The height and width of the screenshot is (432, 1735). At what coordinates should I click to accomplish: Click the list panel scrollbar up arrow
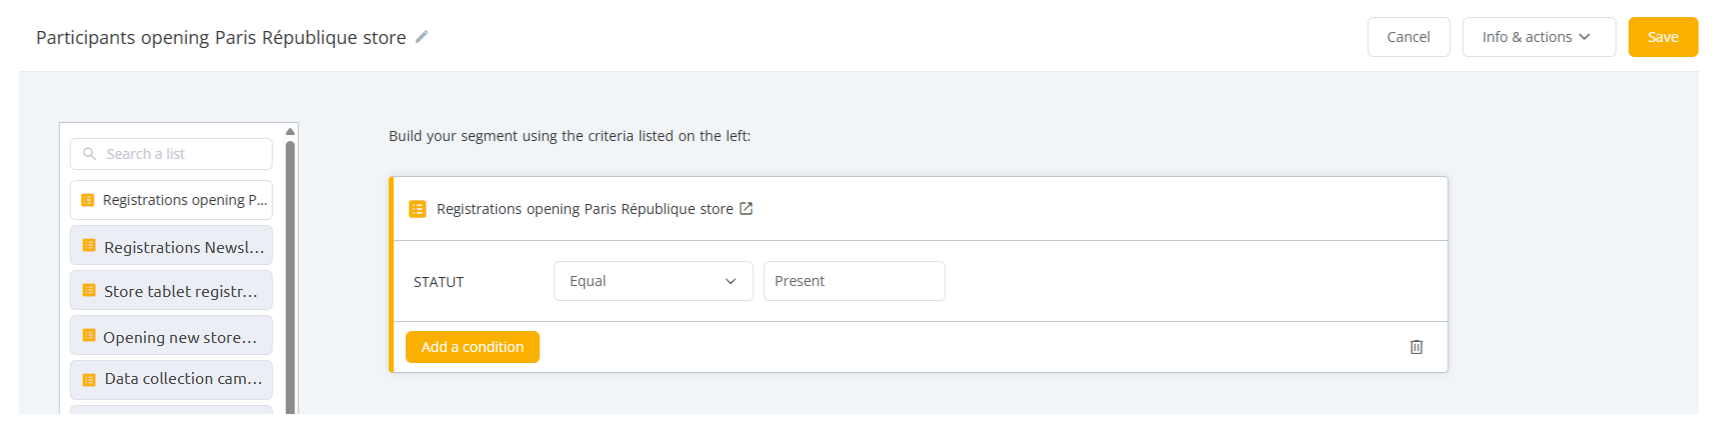[x=290, y=131]
